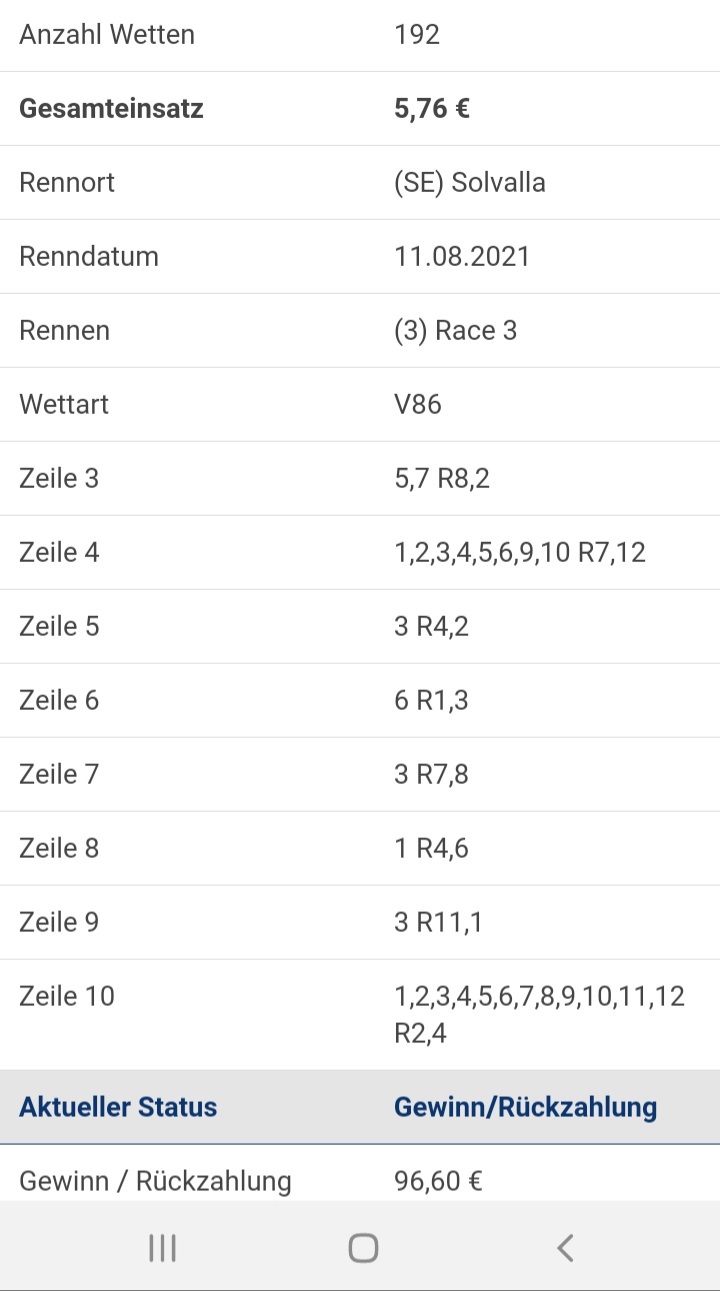Viewport: 720px width, 1291px height.
Task: Tap the Wettart value V86
Action: tap(418, 405)
